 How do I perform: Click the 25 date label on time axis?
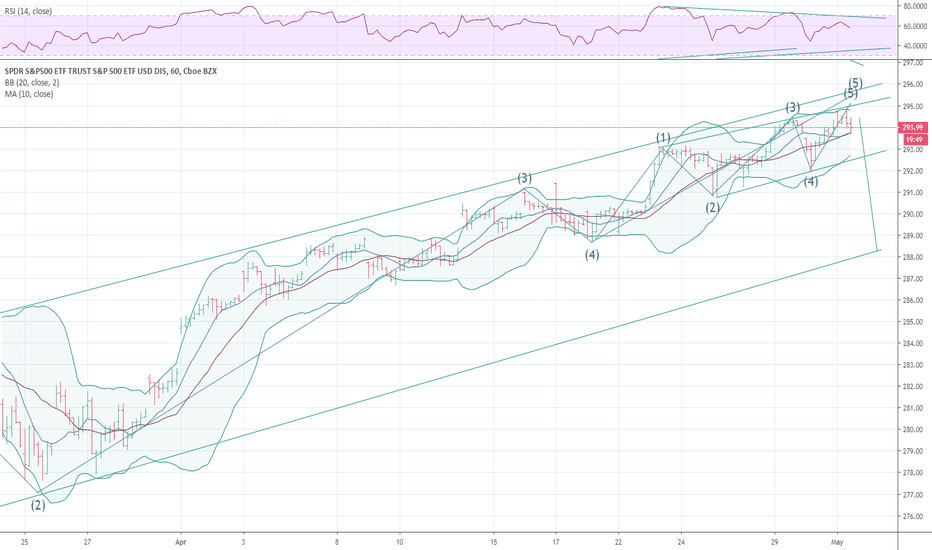tap(24, 542)
